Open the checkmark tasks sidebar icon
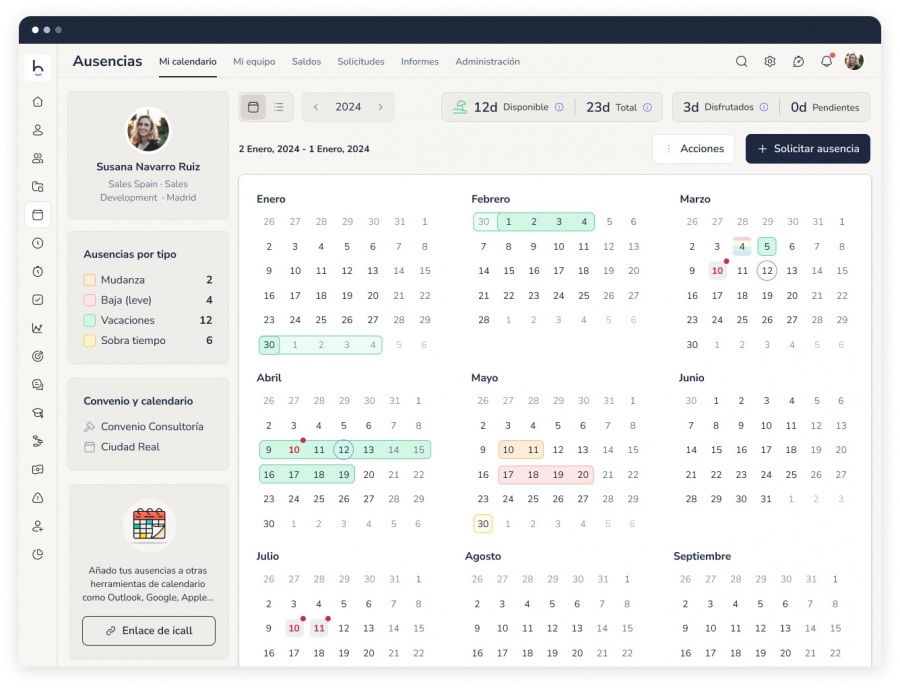The image size is (900, 688). coord(38,300)
